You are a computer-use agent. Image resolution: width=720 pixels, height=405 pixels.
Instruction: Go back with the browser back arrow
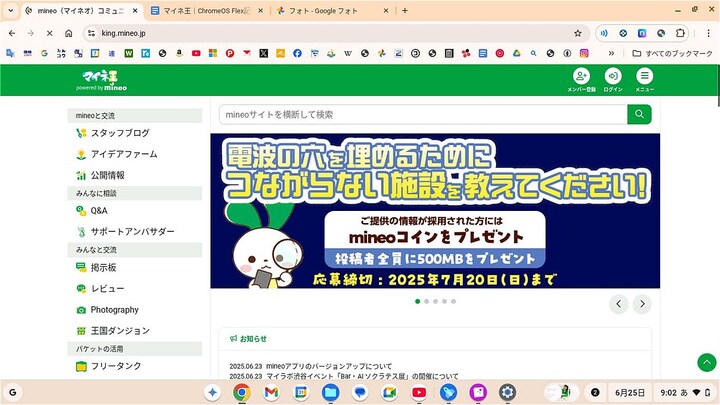12,33
